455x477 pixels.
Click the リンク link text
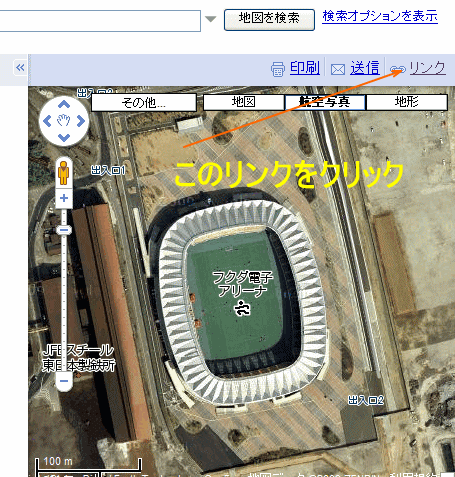point(428,68)
